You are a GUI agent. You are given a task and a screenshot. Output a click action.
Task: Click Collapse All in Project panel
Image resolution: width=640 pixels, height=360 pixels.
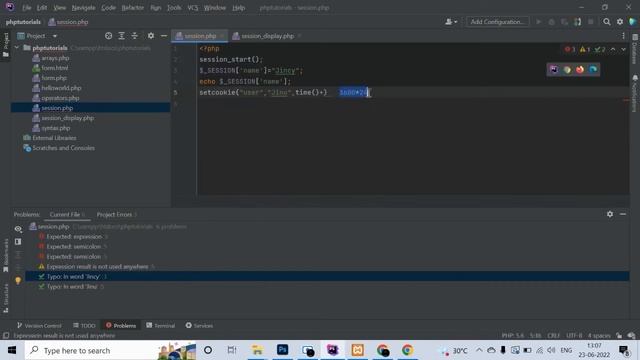coord(135,36)
